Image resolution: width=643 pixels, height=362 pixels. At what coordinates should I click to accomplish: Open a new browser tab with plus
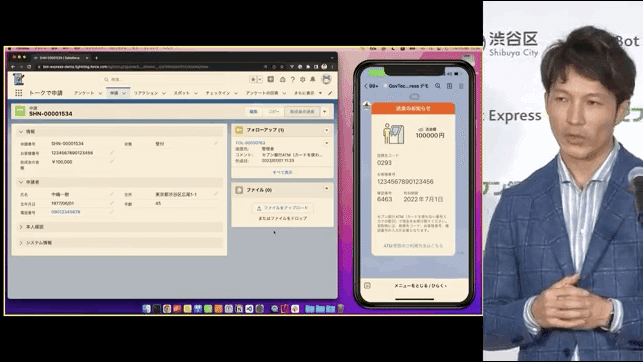click(x=96, y=58)
